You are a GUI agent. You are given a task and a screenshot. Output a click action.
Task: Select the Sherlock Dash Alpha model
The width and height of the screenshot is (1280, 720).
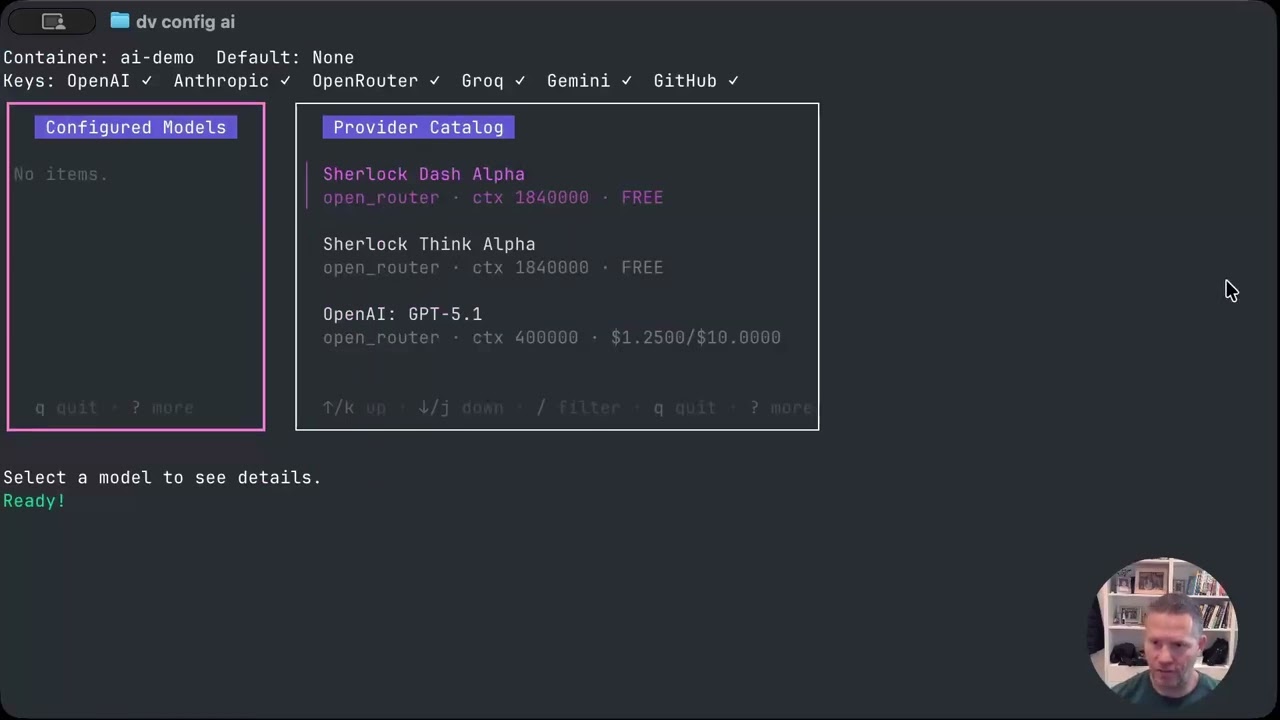point(424,174)
